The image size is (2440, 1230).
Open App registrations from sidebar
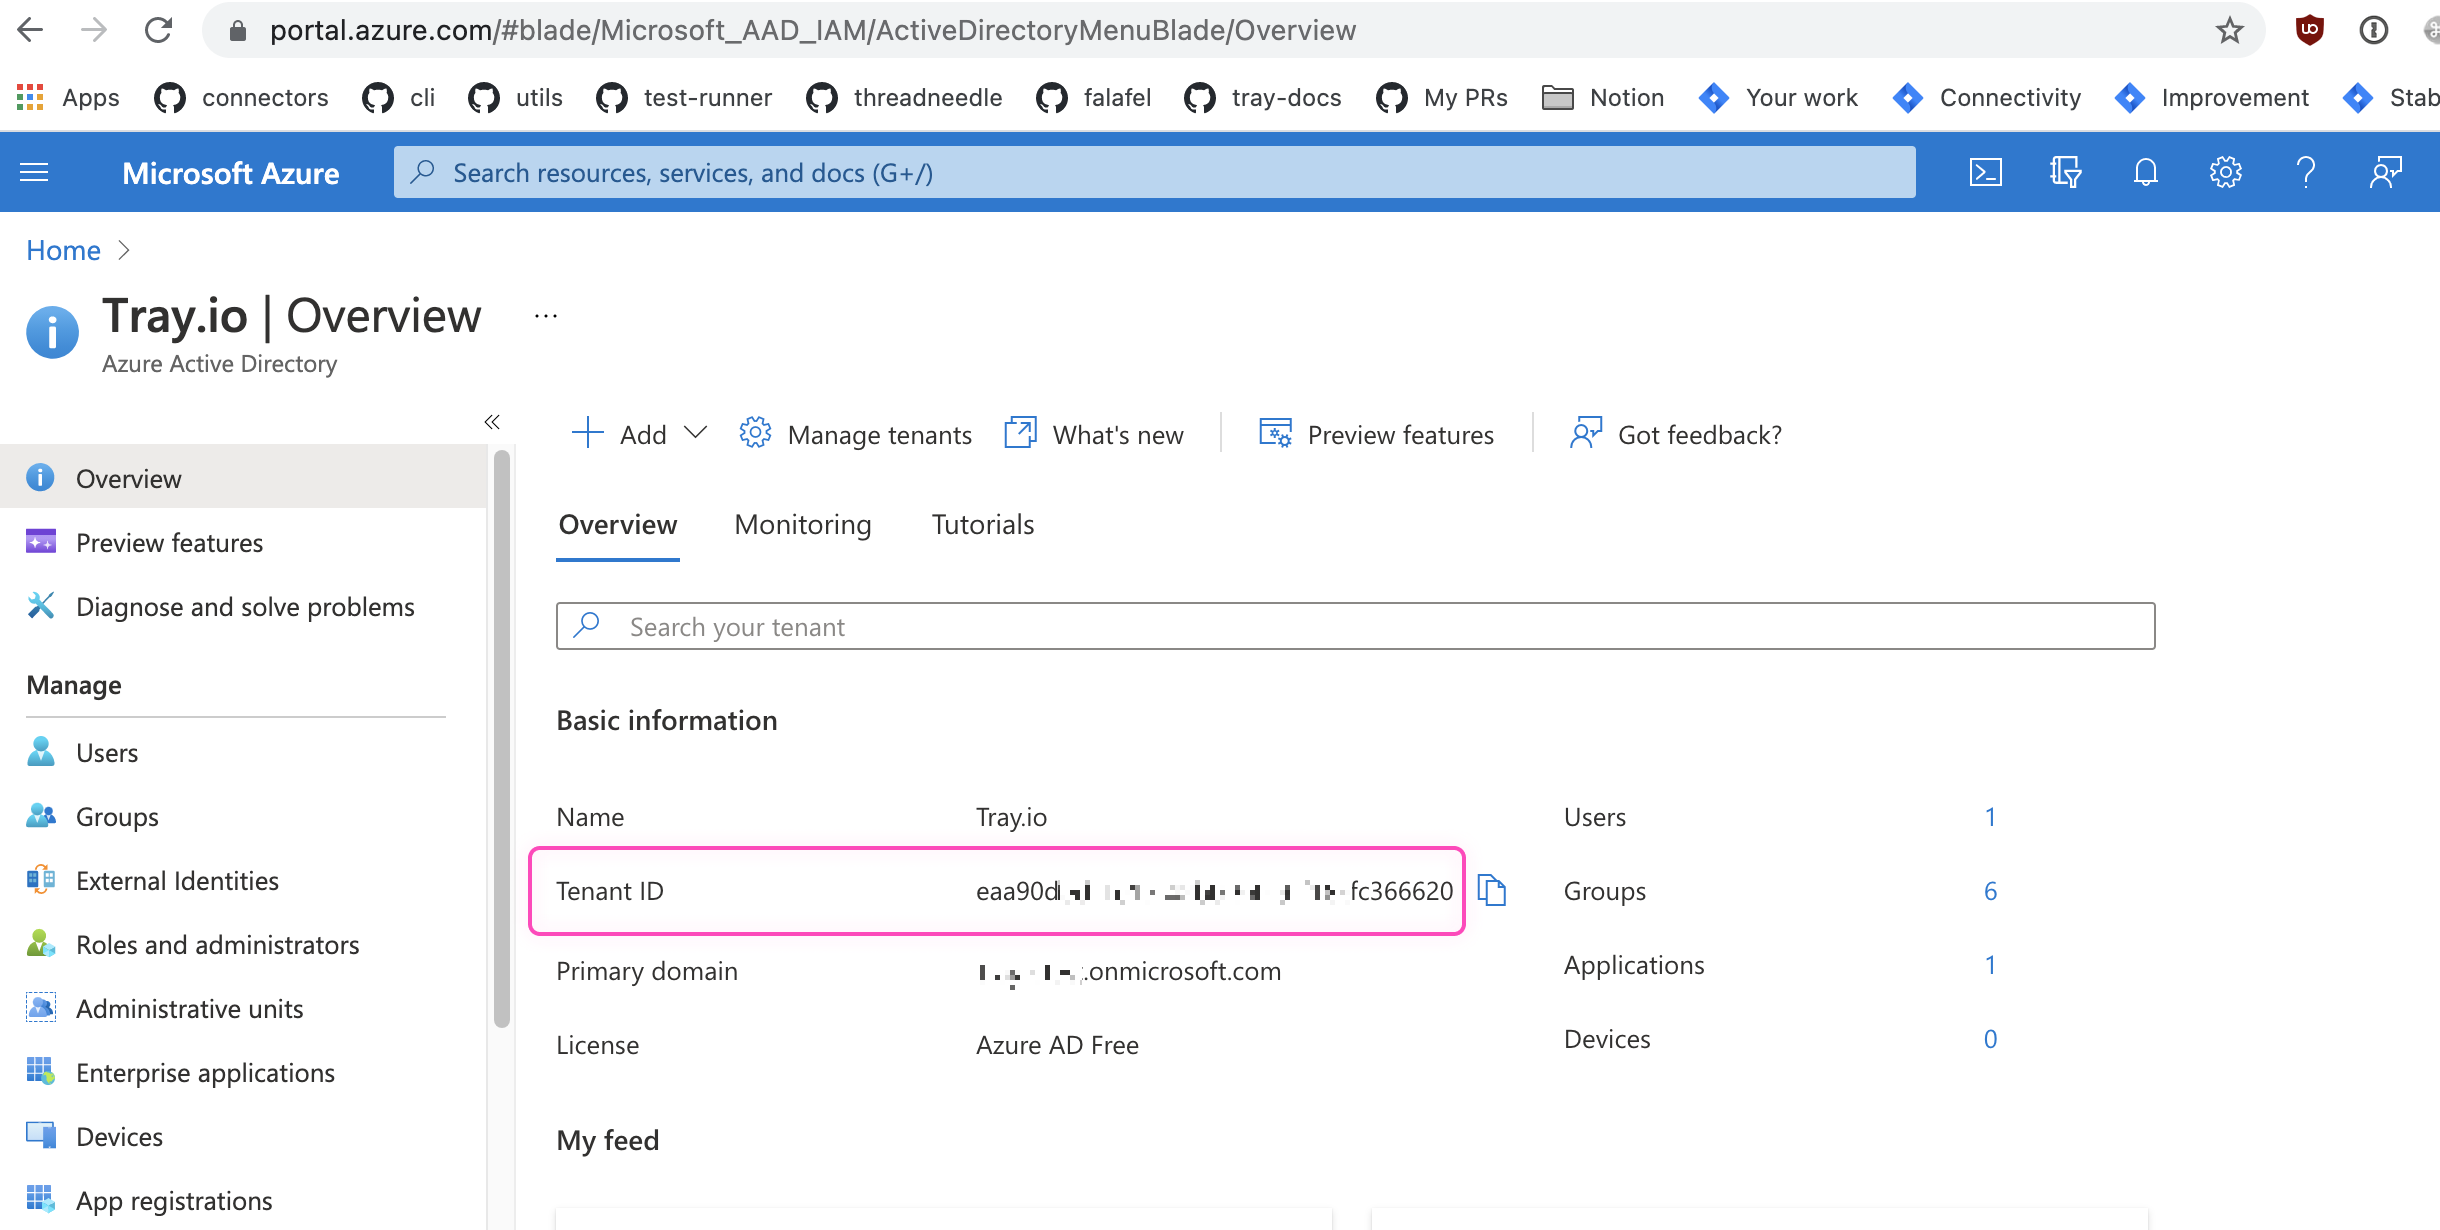point(173,1200)
